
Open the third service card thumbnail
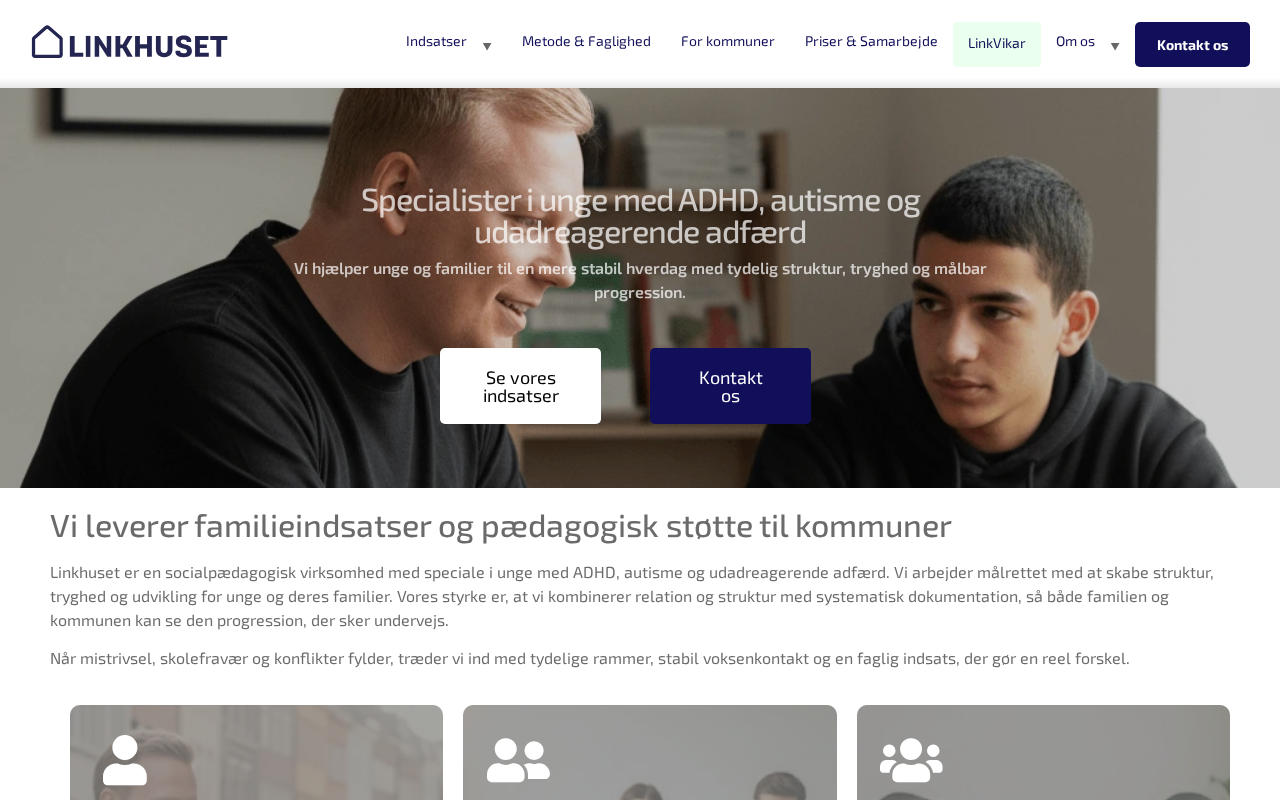pos(1043,752)
